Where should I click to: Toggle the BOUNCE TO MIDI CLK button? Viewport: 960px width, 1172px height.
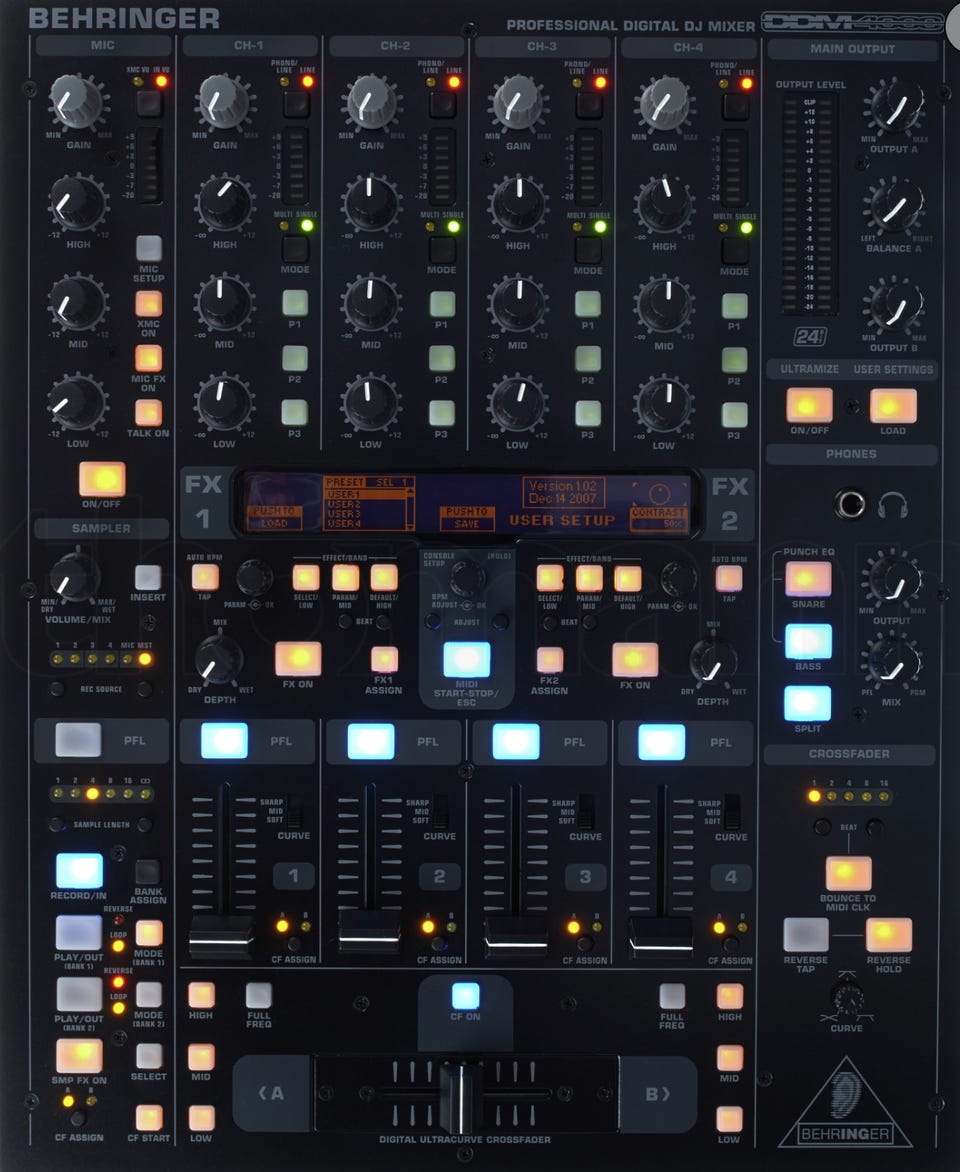pyautogui.click(x=848, y=874)
